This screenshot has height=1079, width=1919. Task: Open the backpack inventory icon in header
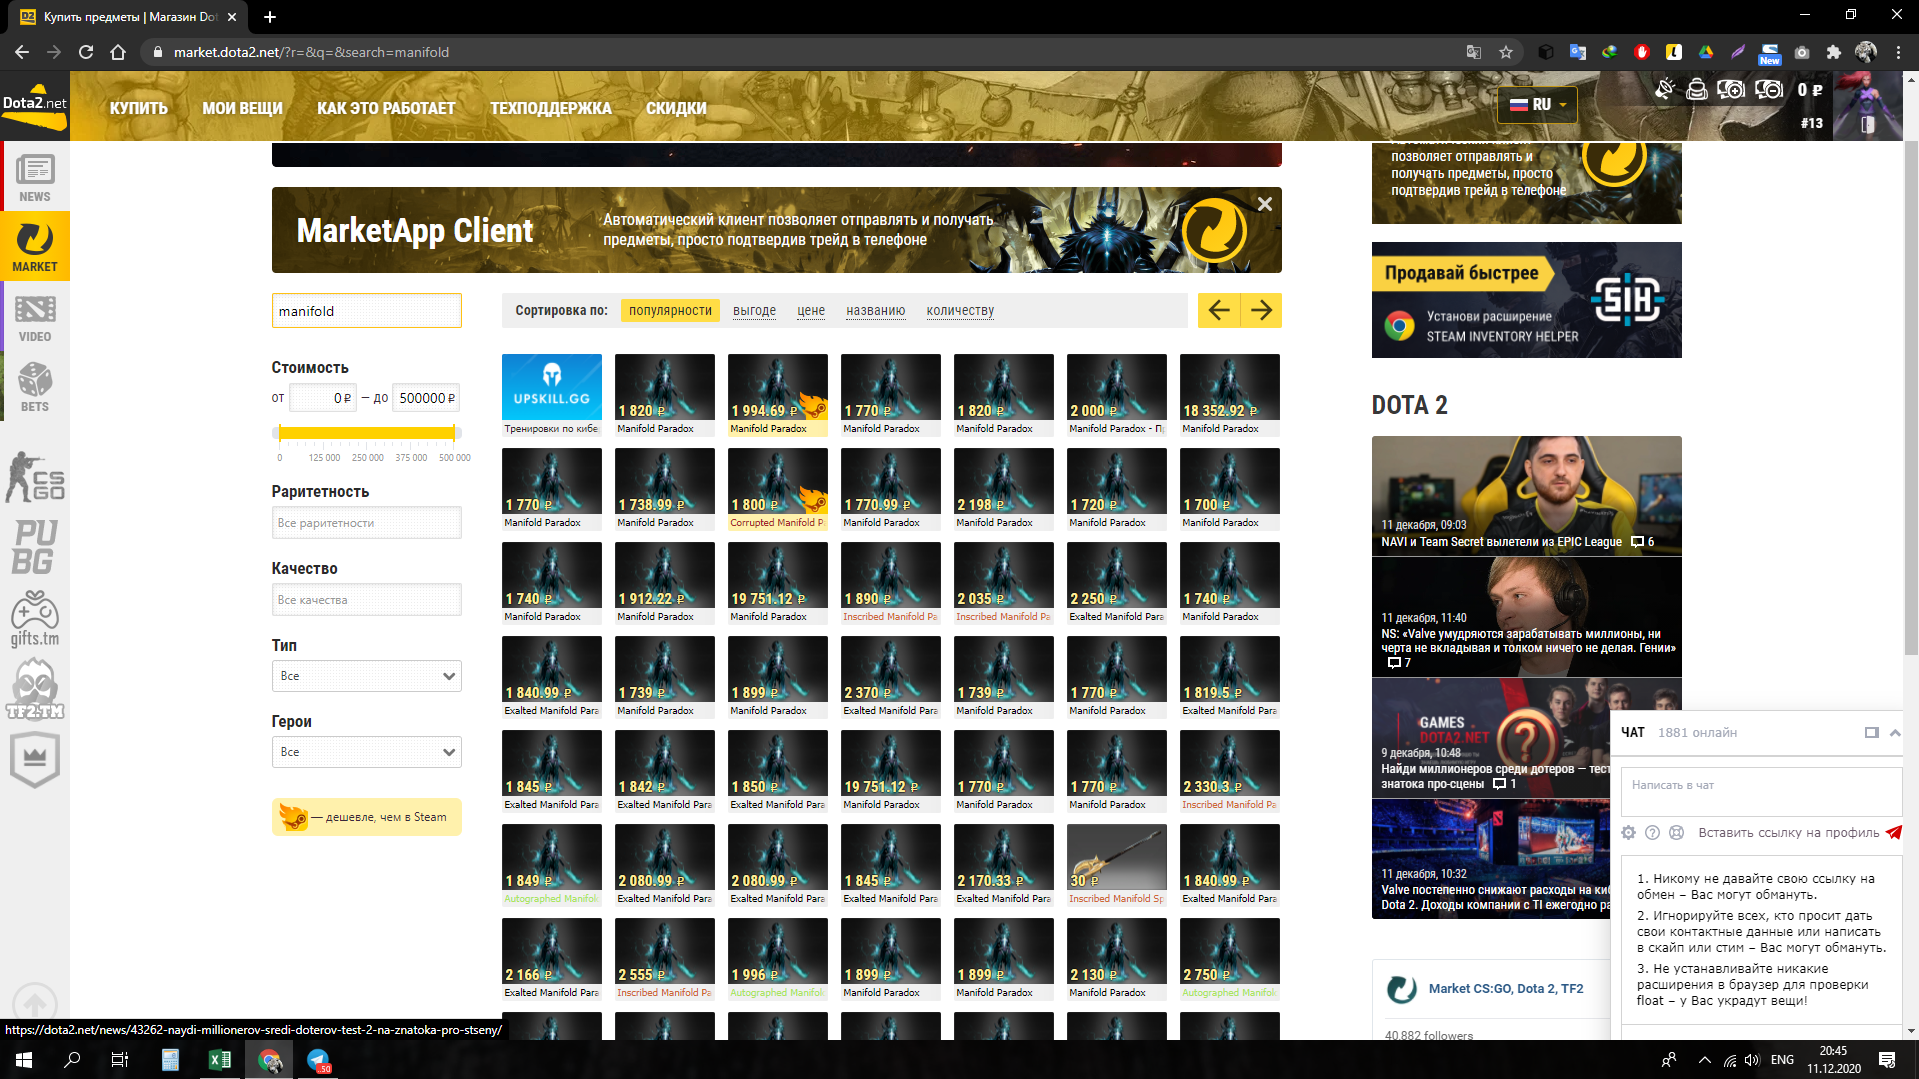pos(1697,90)
